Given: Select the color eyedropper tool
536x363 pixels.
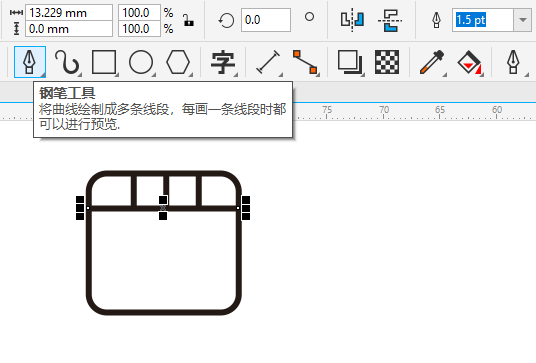Looking at the screenshot, I should coord(432,62).
